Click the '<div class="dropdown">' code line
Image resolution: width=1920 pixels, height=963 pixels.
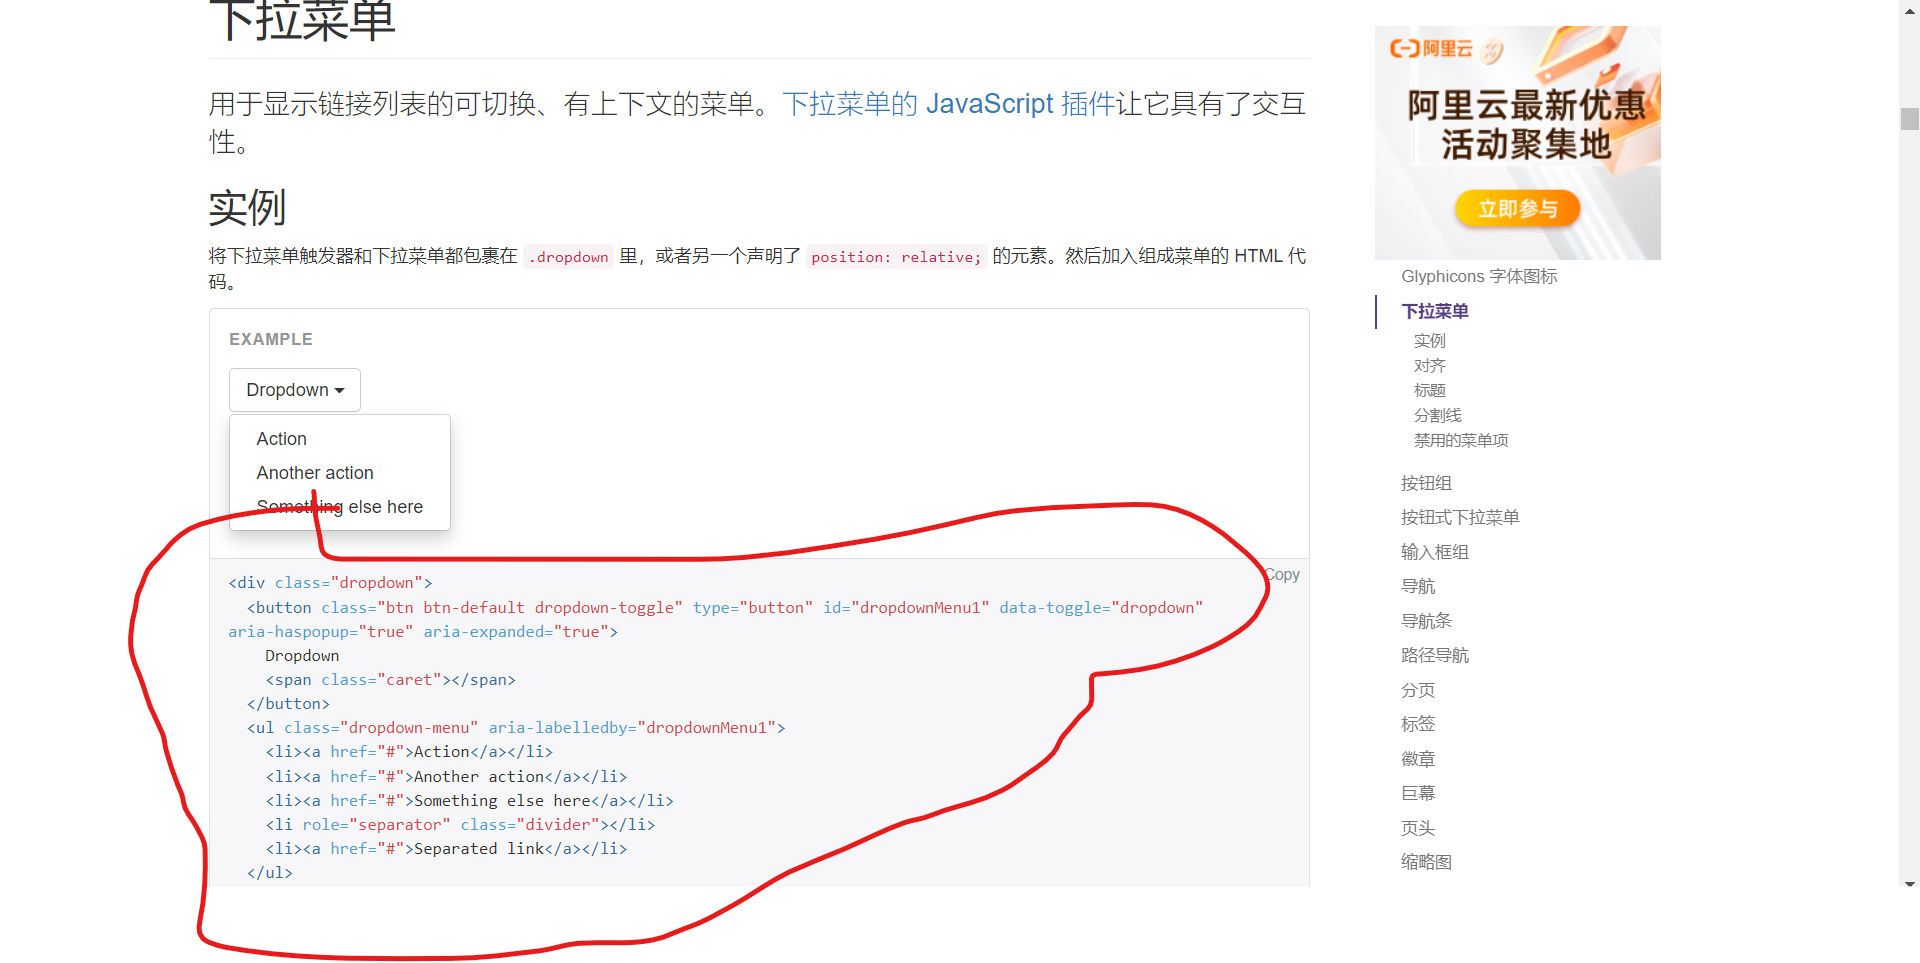(x=330, y=583)
